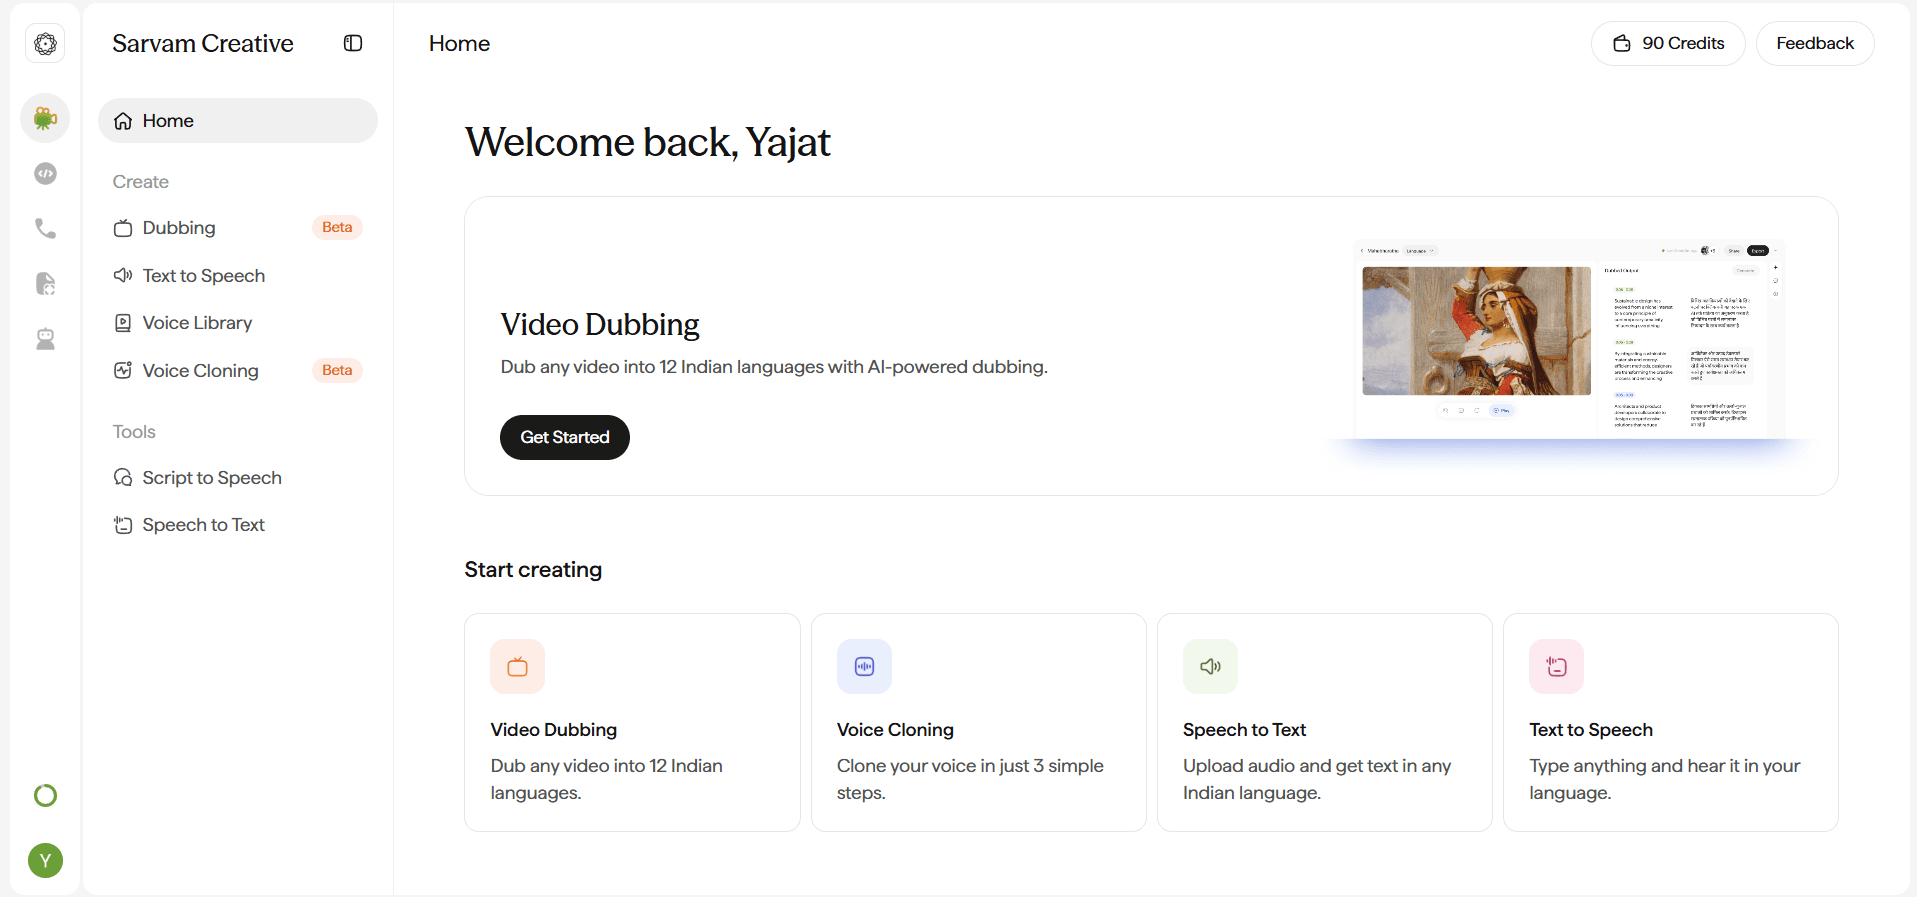Open the robot agent icon in left rail
Image resolution: width=1917 pixels, height=897 pixels.
click(x=45, y=339)
